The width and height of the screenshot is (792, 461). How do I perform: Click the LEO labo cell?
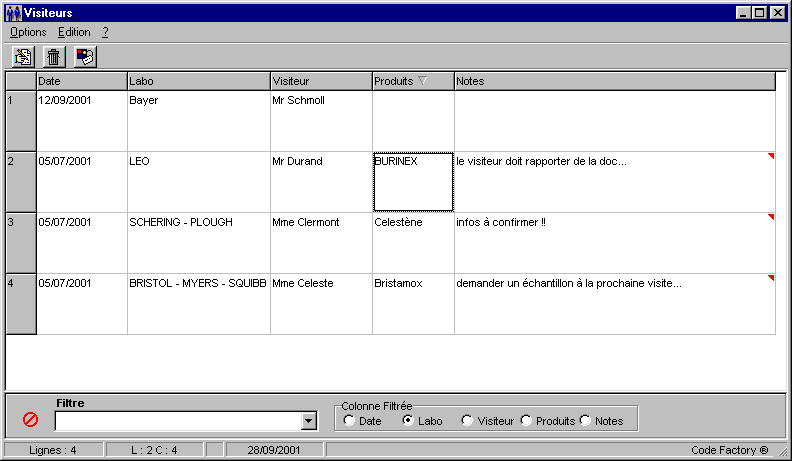pyautogui.click(x=199, y=182)
